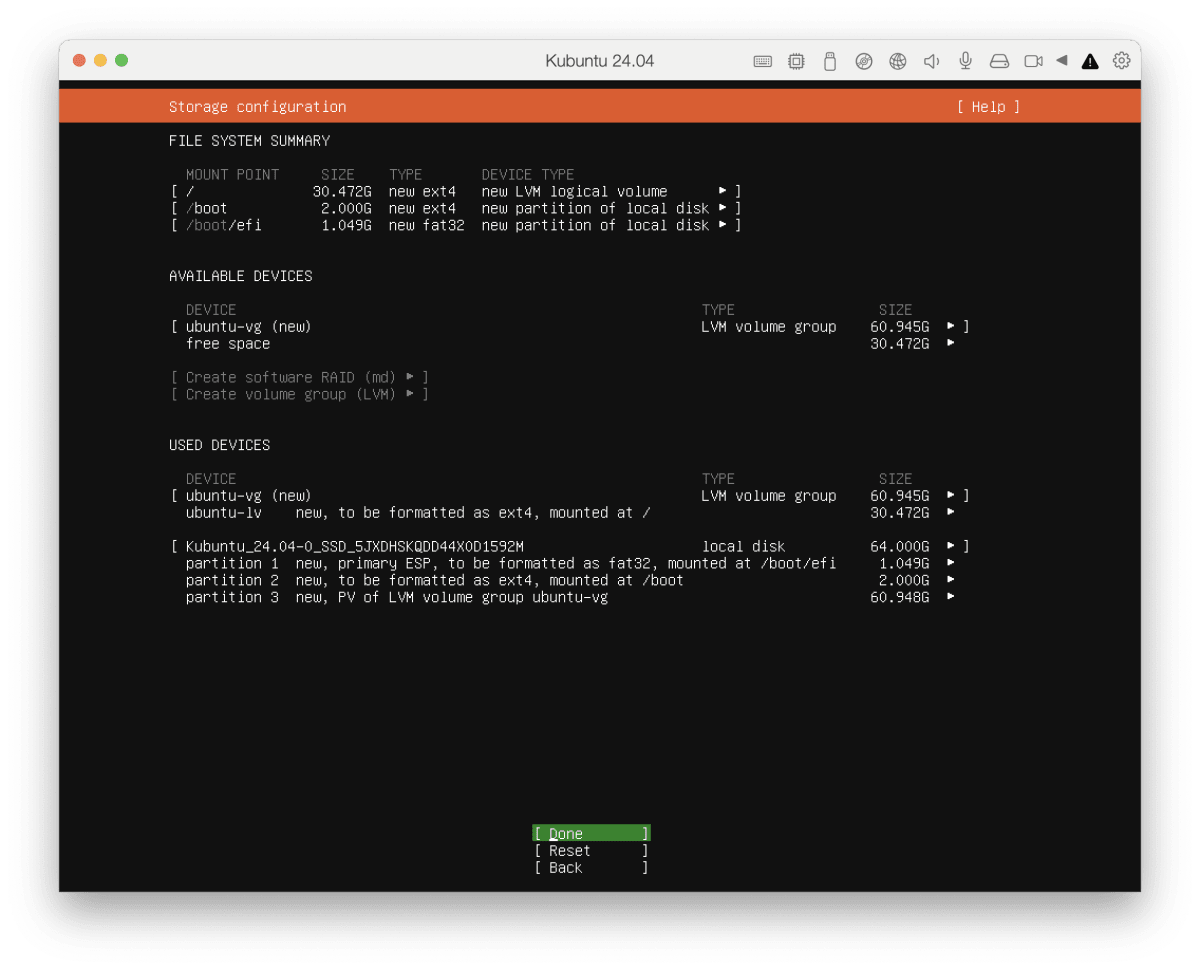Click the CPU chip icon
This screenshot has height=970, width=1200.
point(796,61)
